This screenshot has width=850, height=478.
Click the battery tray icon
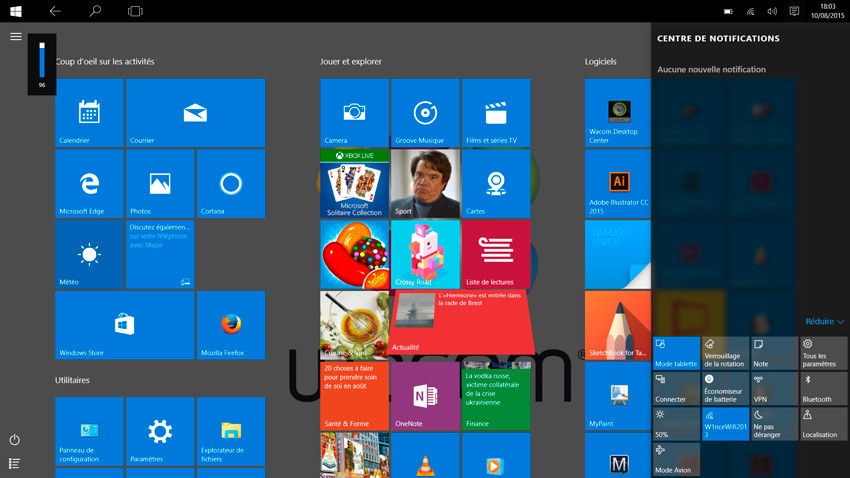click(729, 11)
